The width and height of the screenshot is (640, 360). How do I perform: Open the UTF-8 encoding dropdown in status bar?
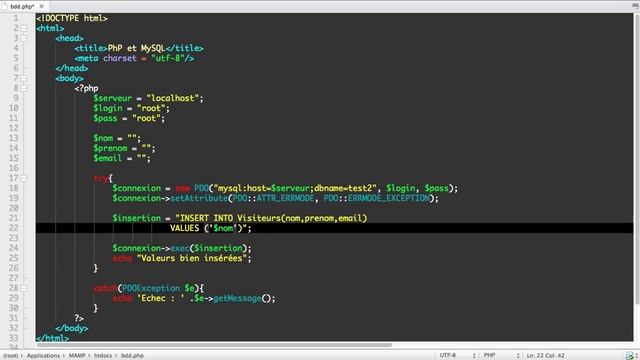pos(457,356)
